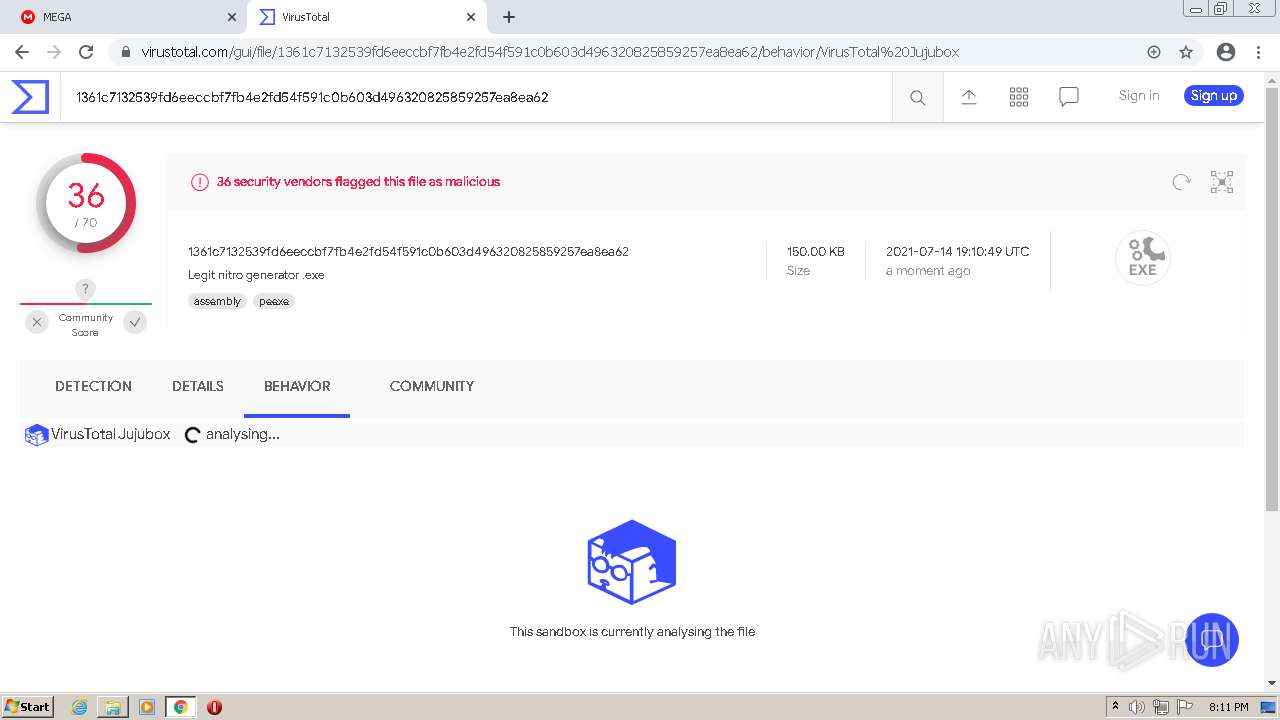Screen dimensions: 1280x720
Task: Open the apps grid icon
Action: pos(1019,96)
